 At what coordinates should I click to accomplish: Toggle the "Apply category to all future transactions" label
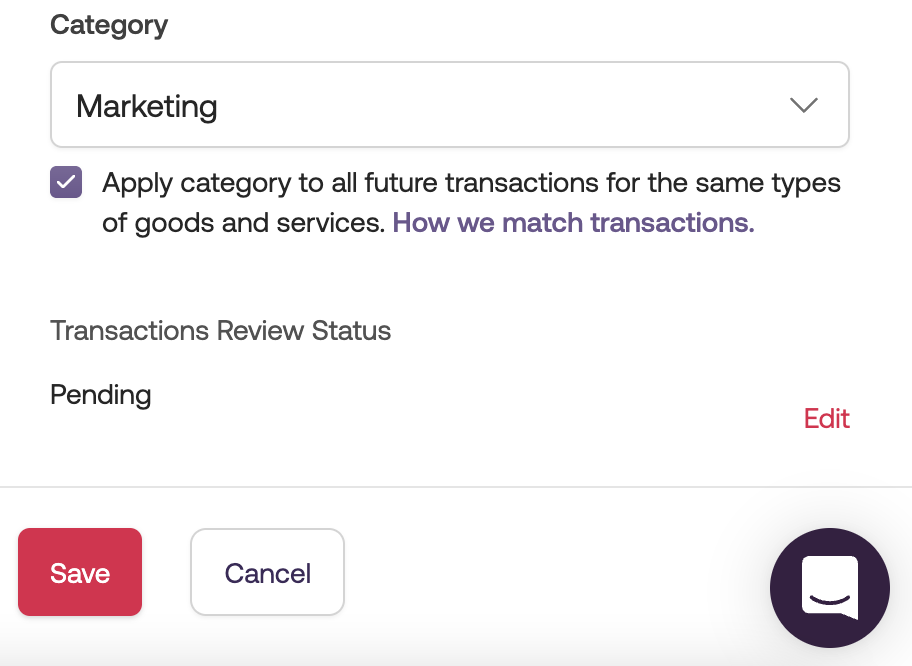click(471, 184)
